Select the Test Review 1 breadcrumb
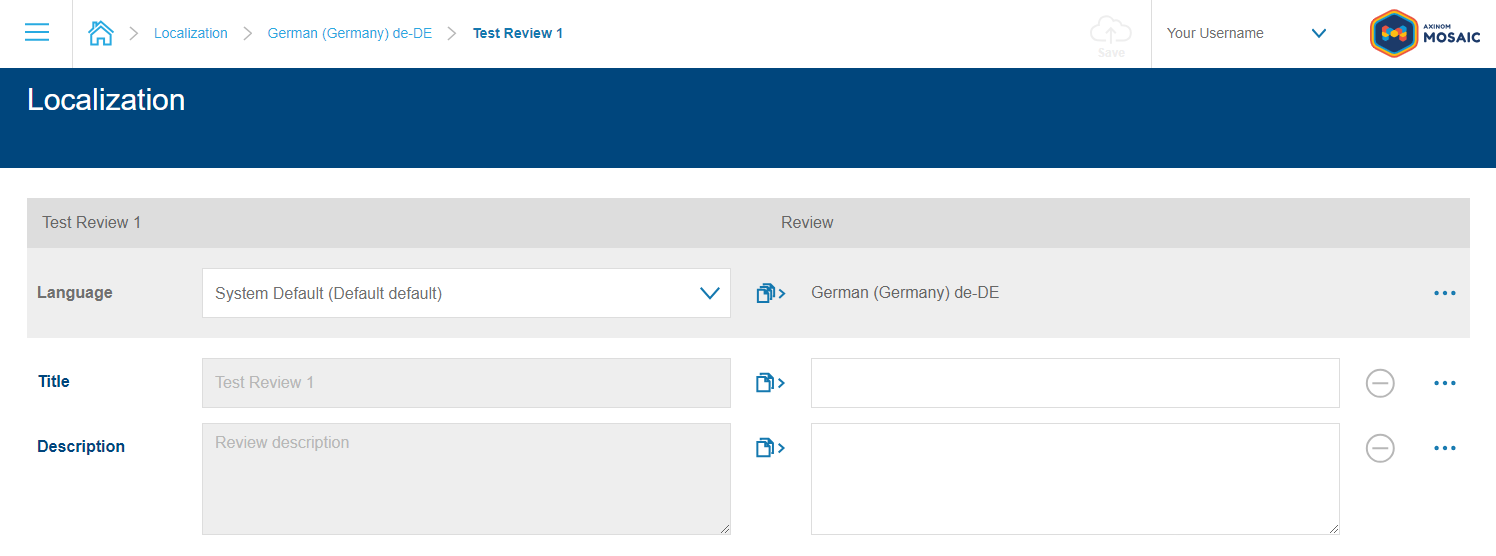Screen dimensions: 1496x556 pos(517,33)
